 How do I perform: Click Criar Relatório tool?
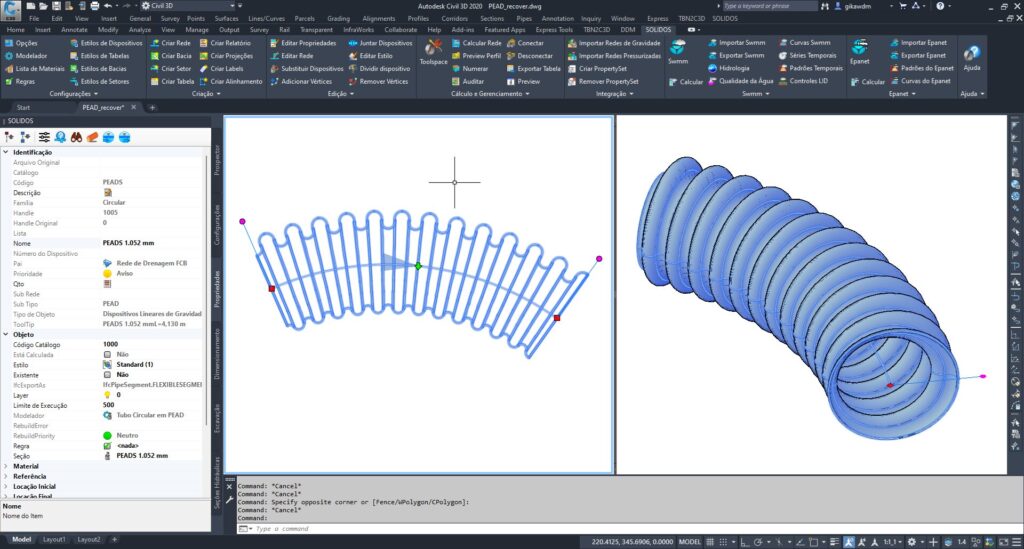(225, 43)
